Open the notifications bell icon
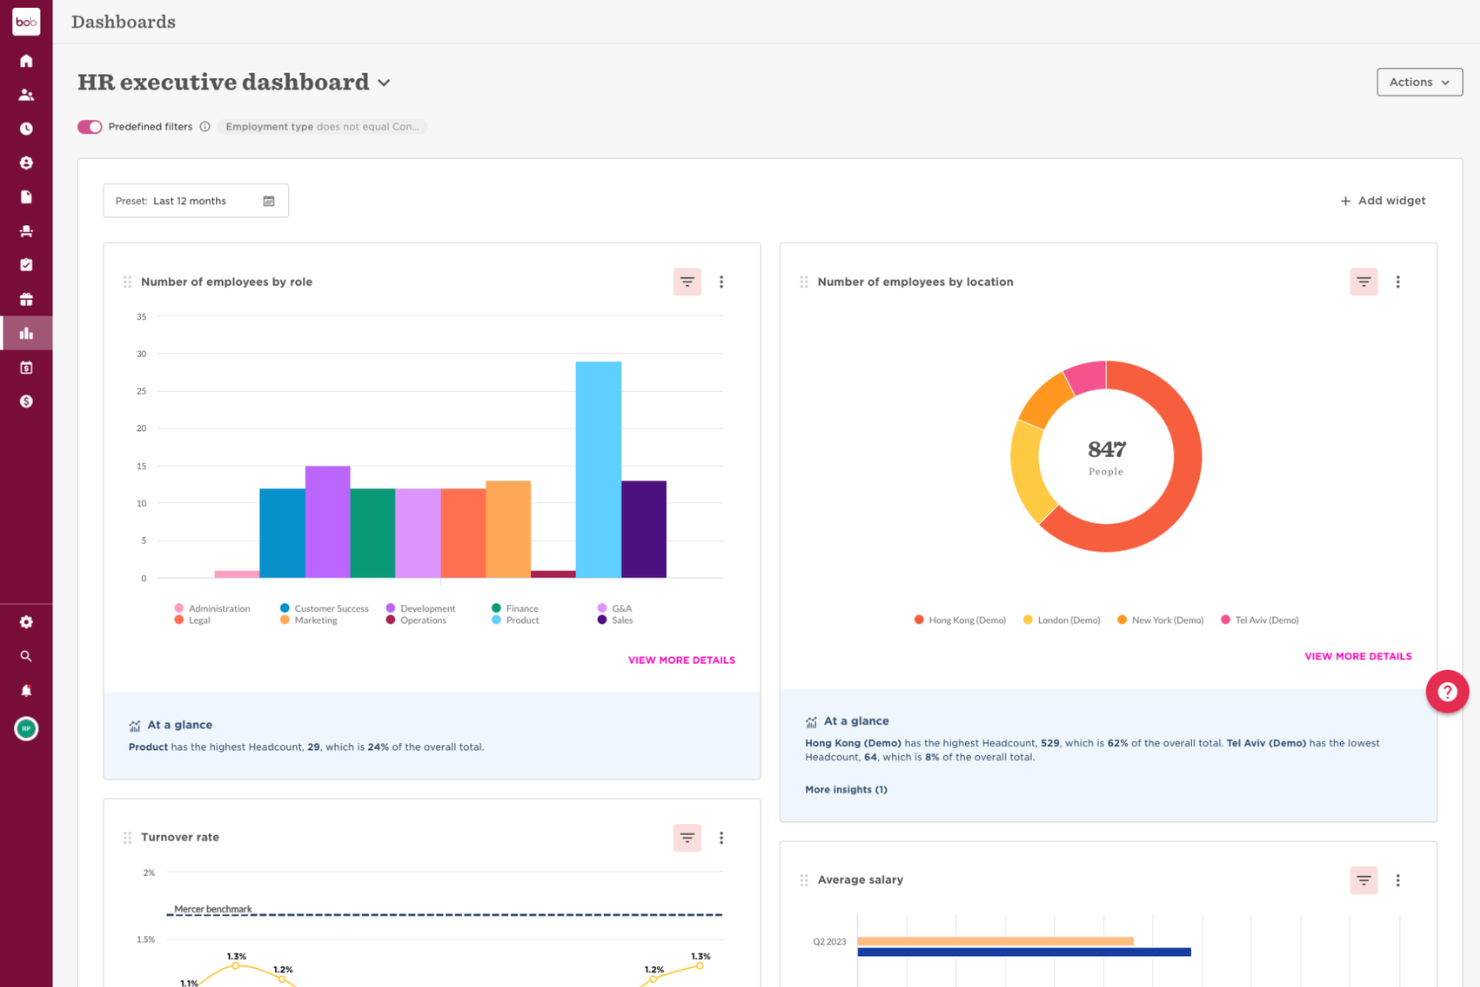 26,690
